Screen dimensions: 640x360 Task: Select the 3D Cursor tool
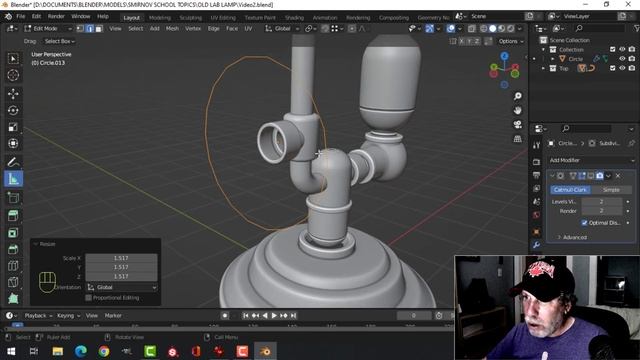click(13, 75)
